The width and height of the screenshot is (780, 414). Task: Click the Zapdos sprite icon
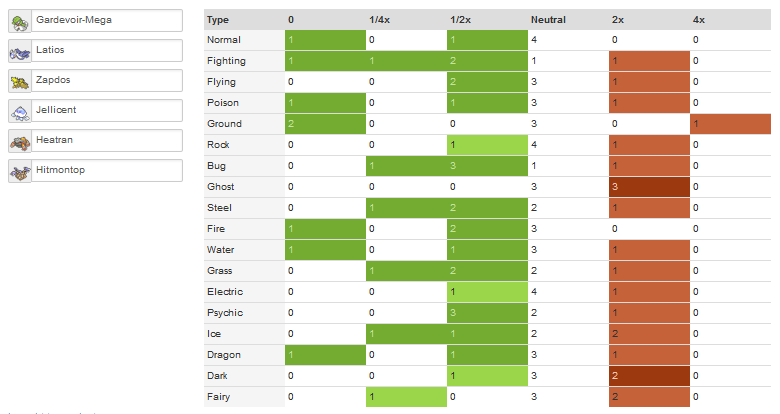20,82
